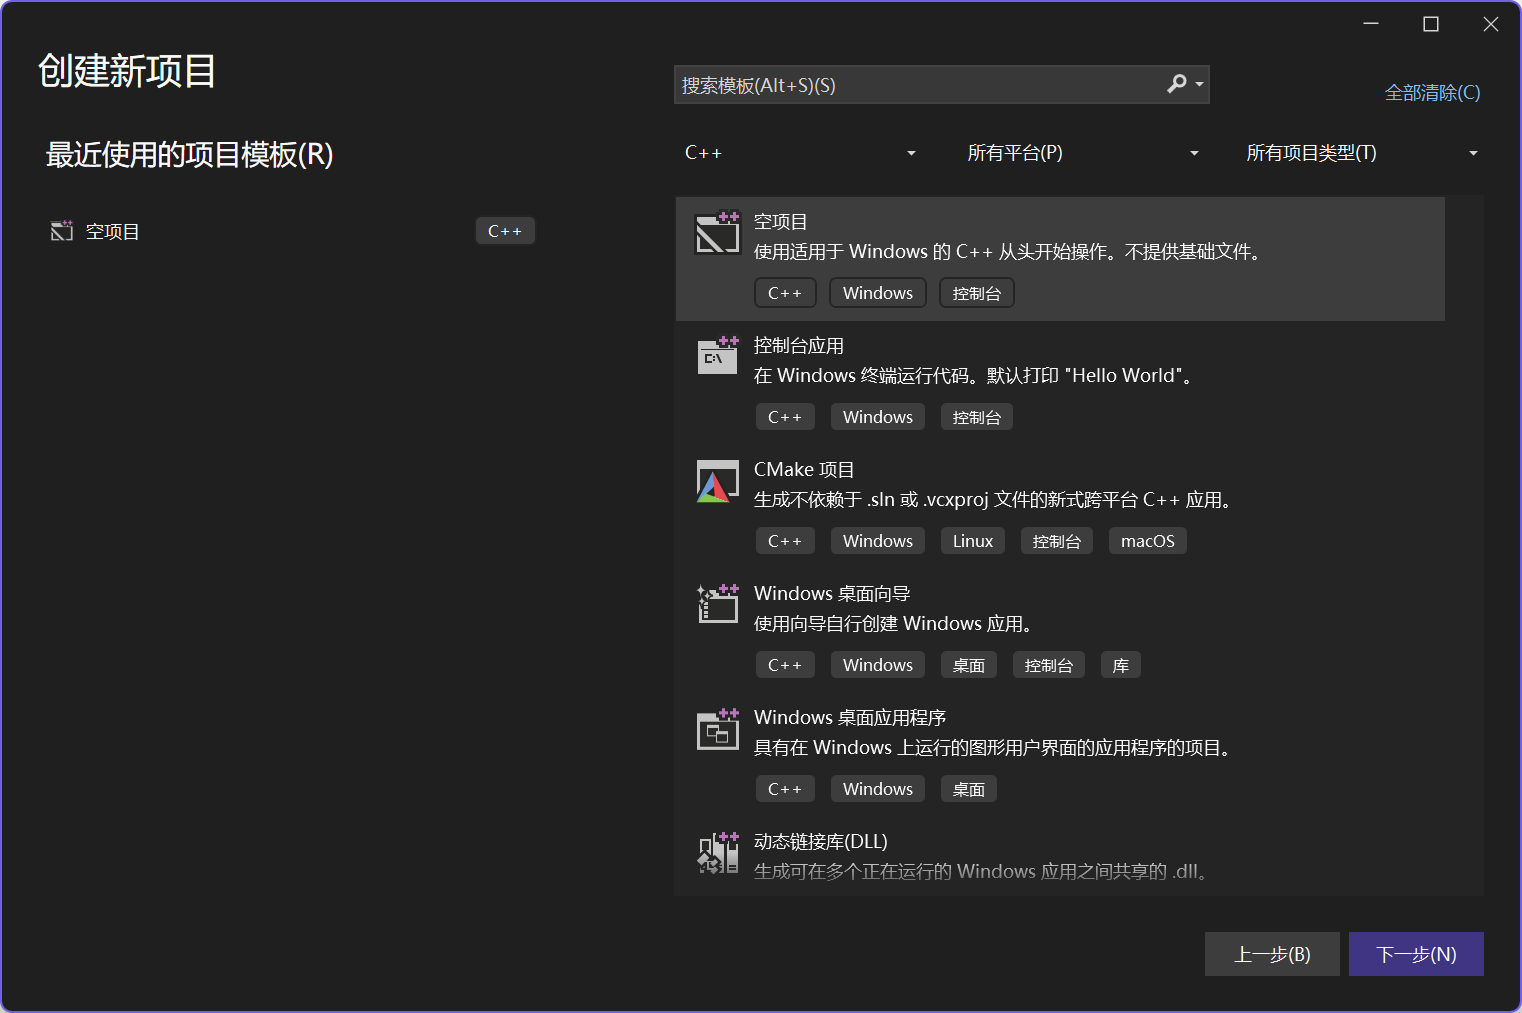The image size is (1522, 1013).
Task: Open the 所有平台(P) platform dropdown
Action: pos(1083,152)
